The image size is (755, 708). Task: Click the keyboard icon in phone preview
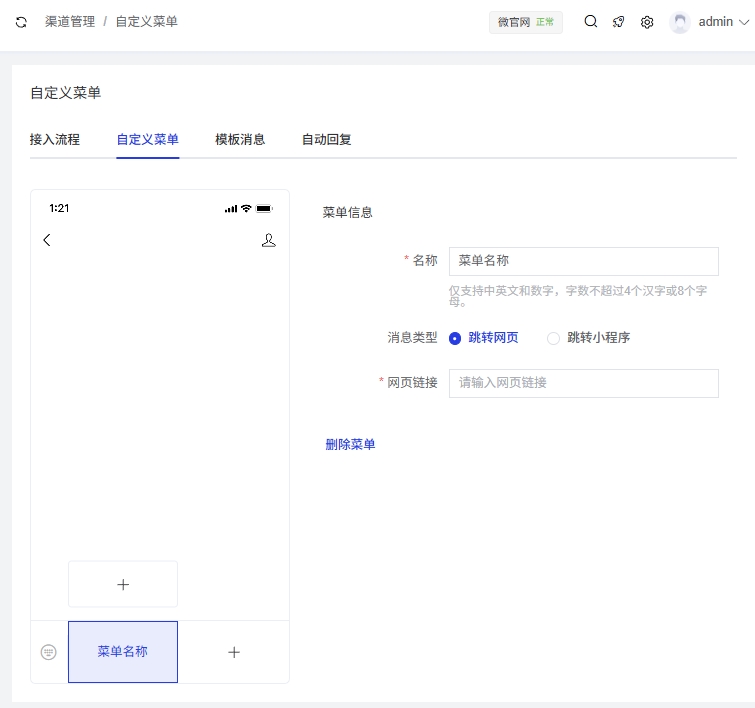(x=49, y=652)
